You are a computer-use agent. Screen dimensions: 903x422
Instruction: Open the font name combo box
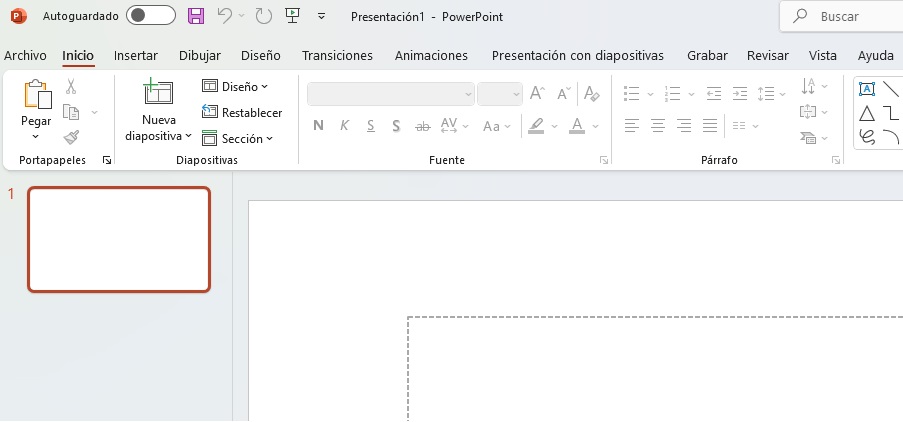[x=390, y=94]
